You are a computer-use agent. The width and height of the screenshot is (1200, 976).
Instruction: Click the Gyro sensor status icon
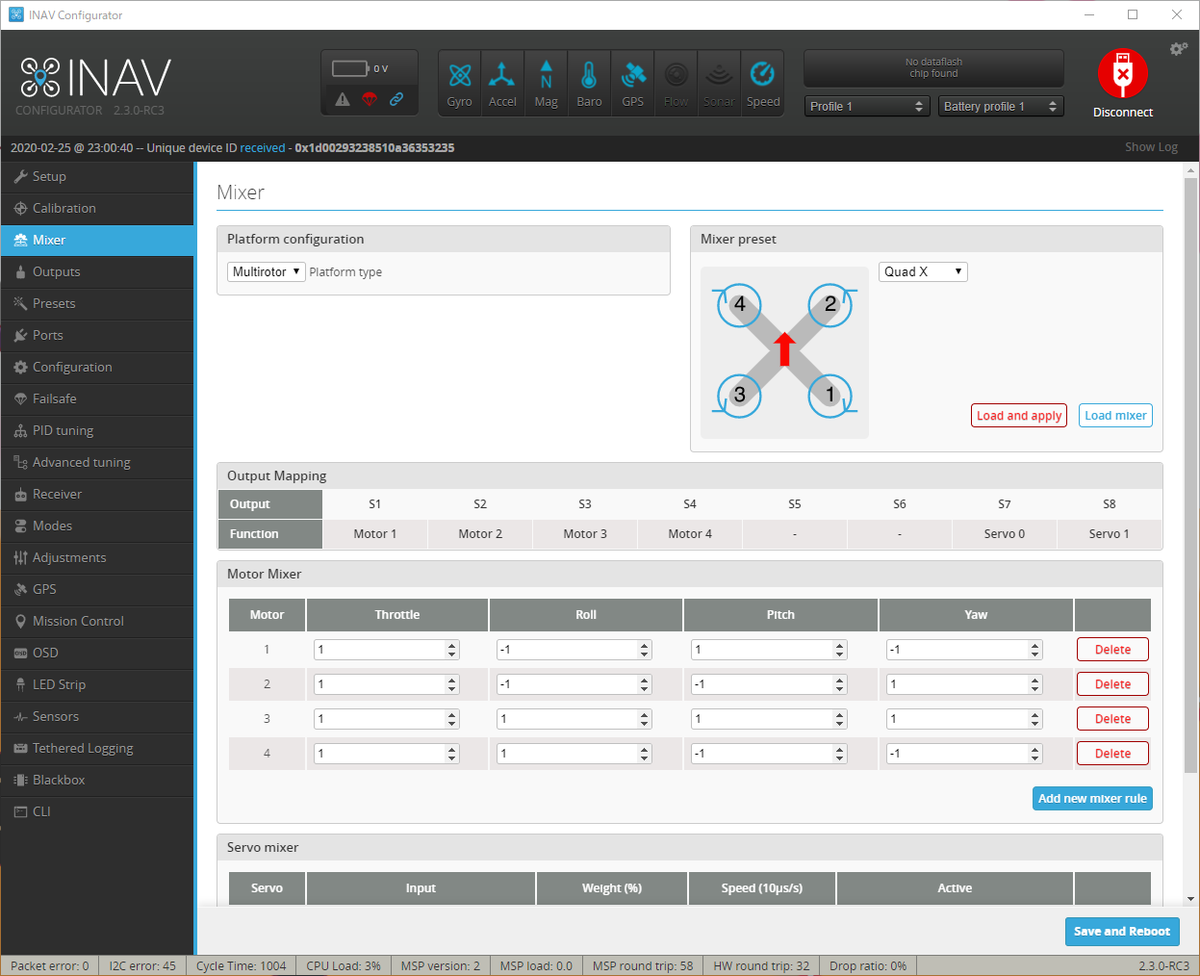click(x=460, y=83)
